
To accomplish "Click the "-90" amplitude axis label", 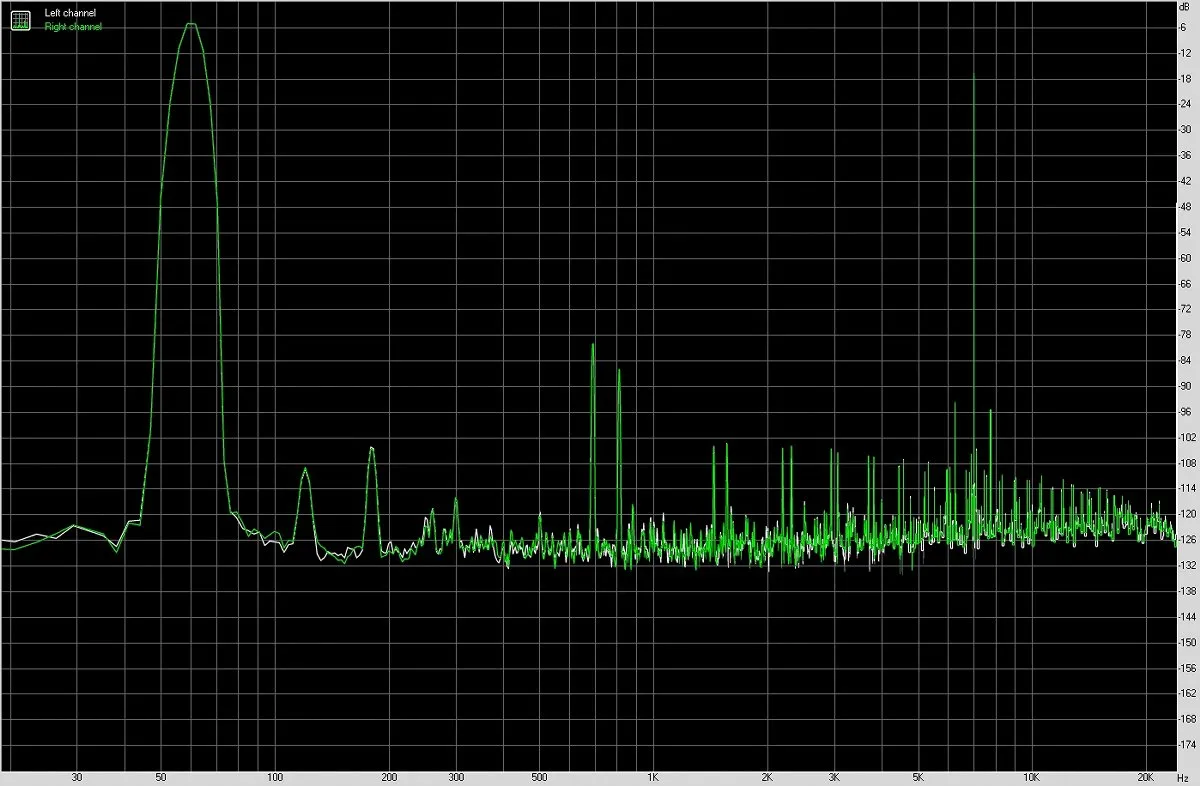I will (1187, 386).
